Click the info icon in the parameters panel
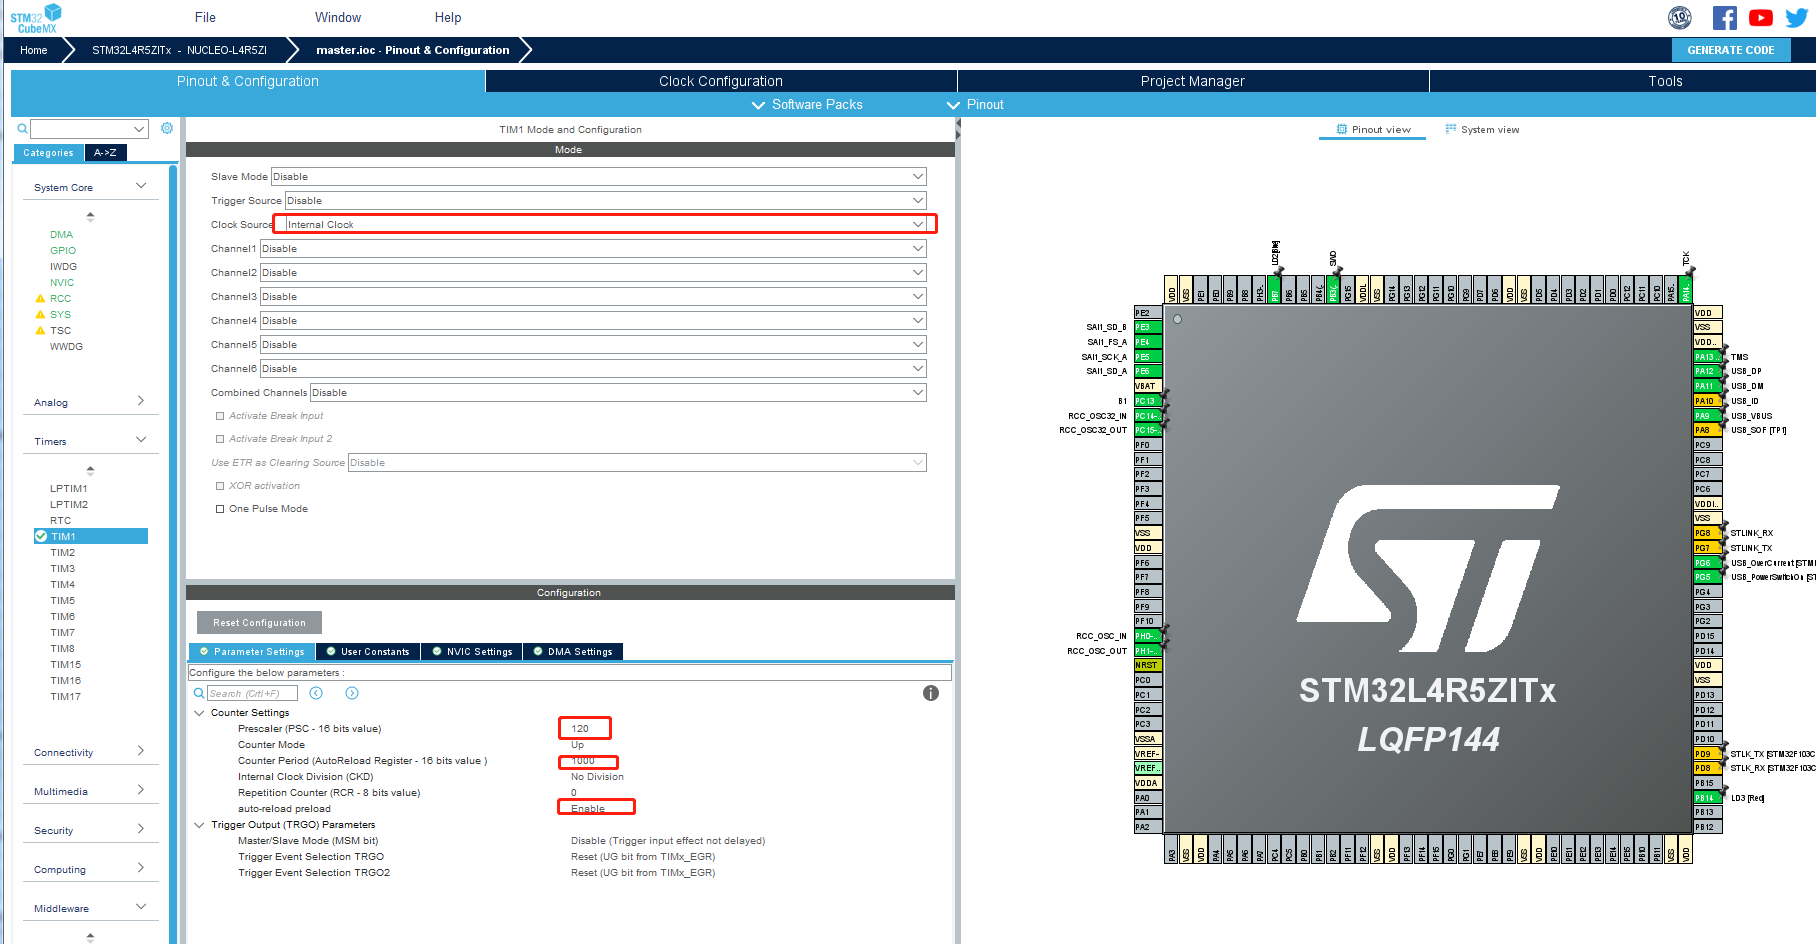Image resolution: width=1816 pixels, height=944 pixels. [x=930, y=692]
